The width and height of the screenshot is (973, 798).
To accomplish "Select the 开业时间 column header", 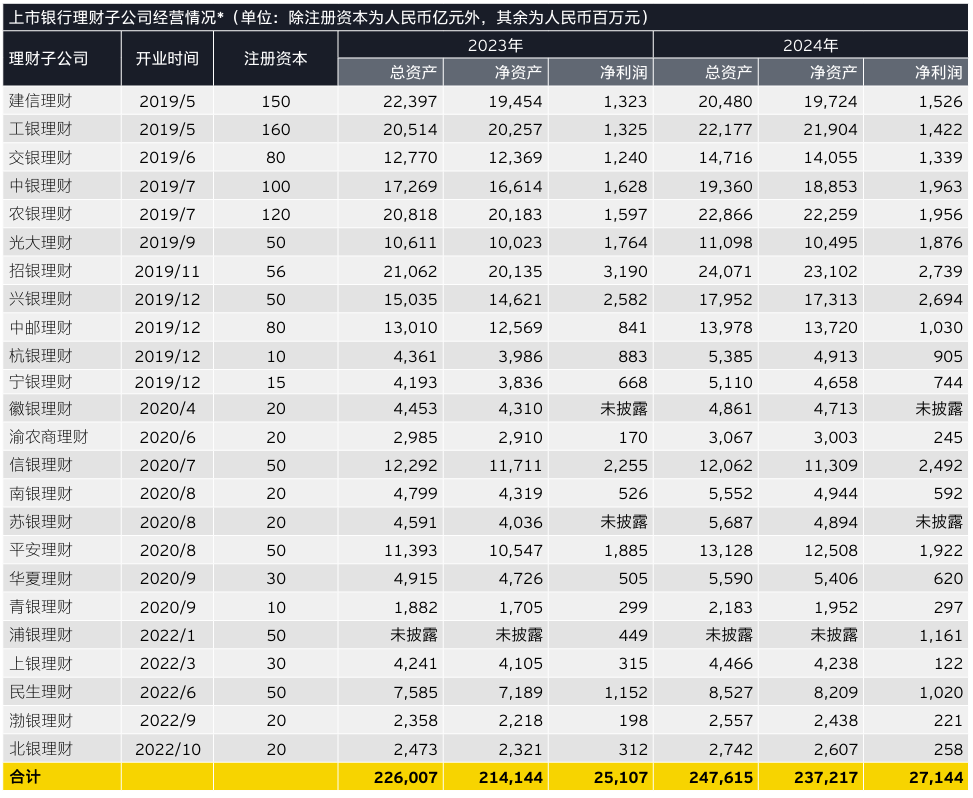I will point(167,58).
